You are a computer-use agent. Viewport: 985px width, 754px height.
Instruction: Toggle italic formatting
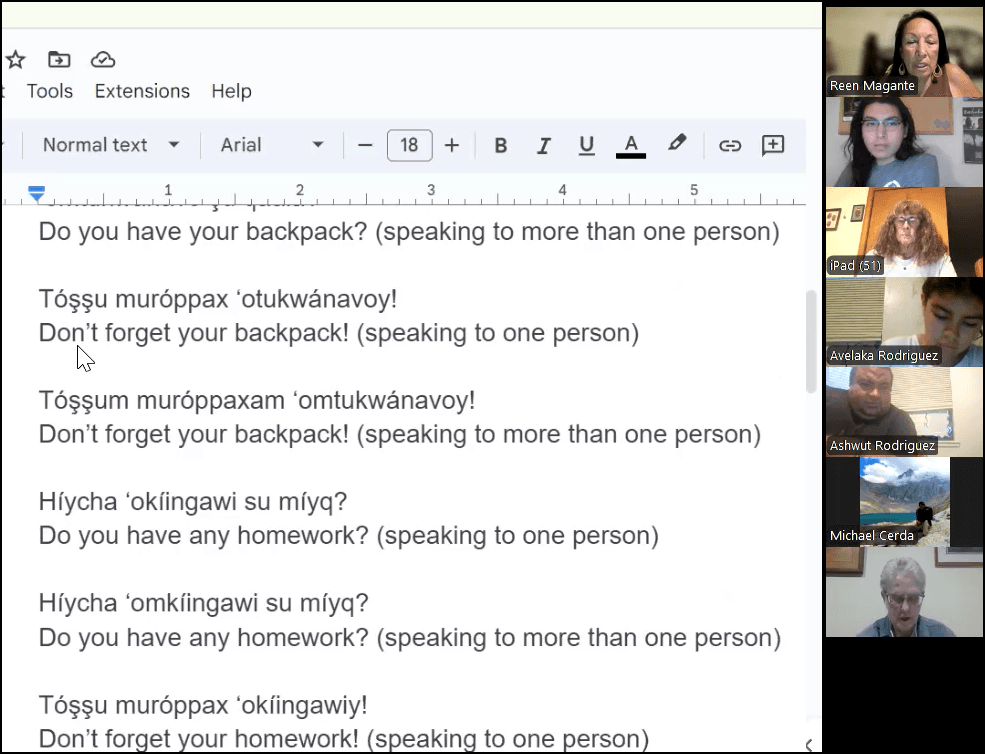pos(544,146)
